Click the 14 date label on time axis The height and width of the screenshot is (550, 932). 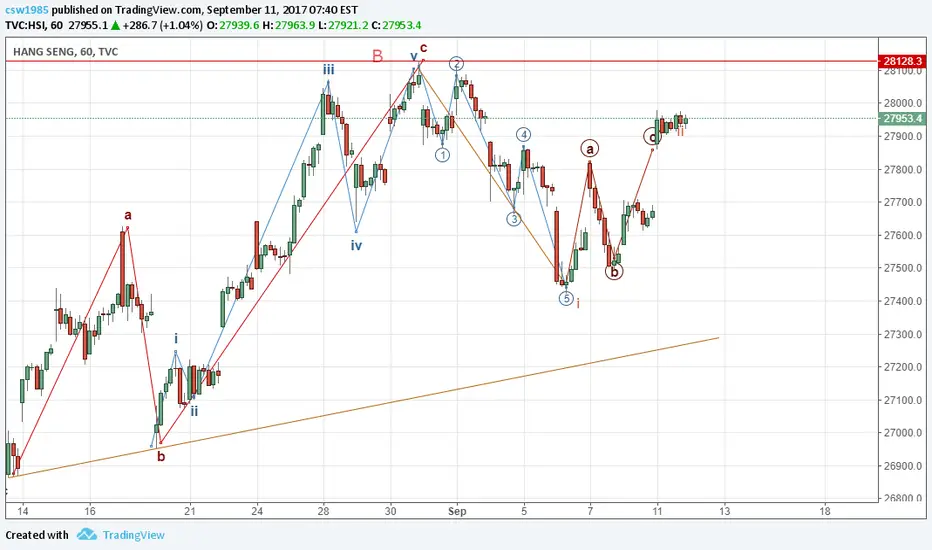[23, 511]
